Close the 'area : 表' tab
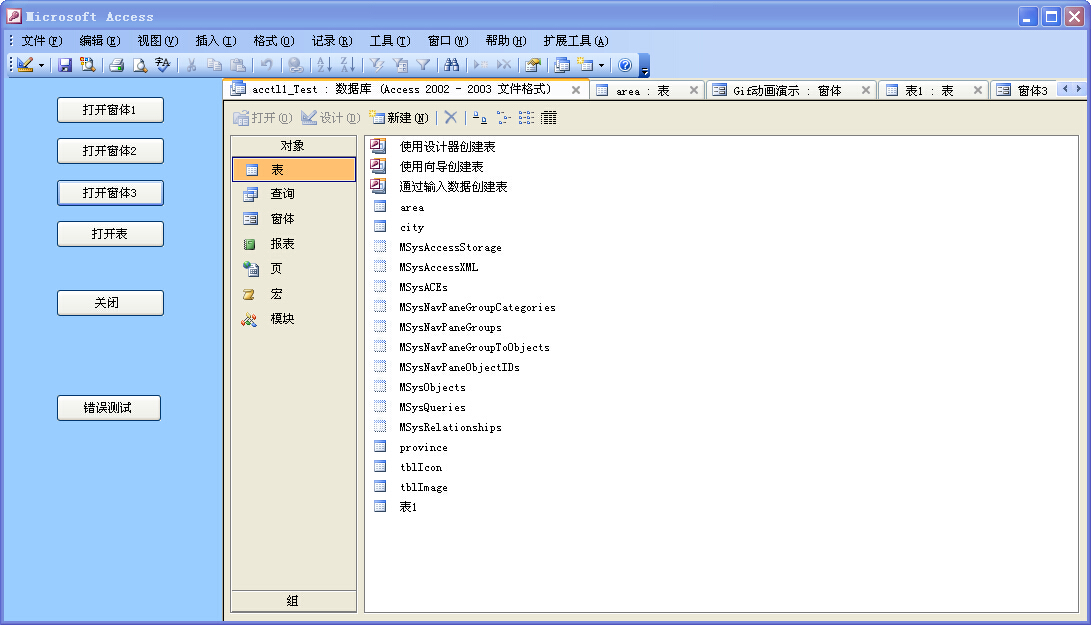Image resolution: width=1091 pixels, height=625 pixels. coord(694,90)
